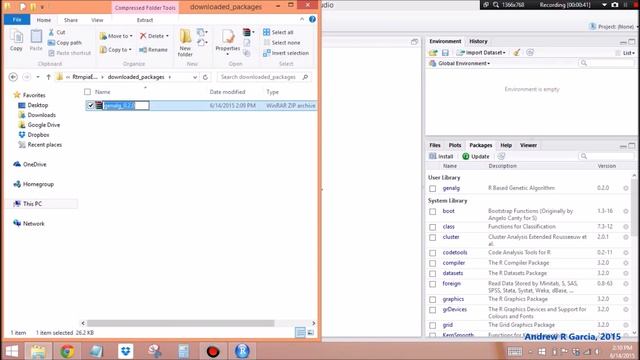The width and height of the screenshot is (640, 360).
Task: Click save workspace icon in Environment pane
Action: (445, 53)
